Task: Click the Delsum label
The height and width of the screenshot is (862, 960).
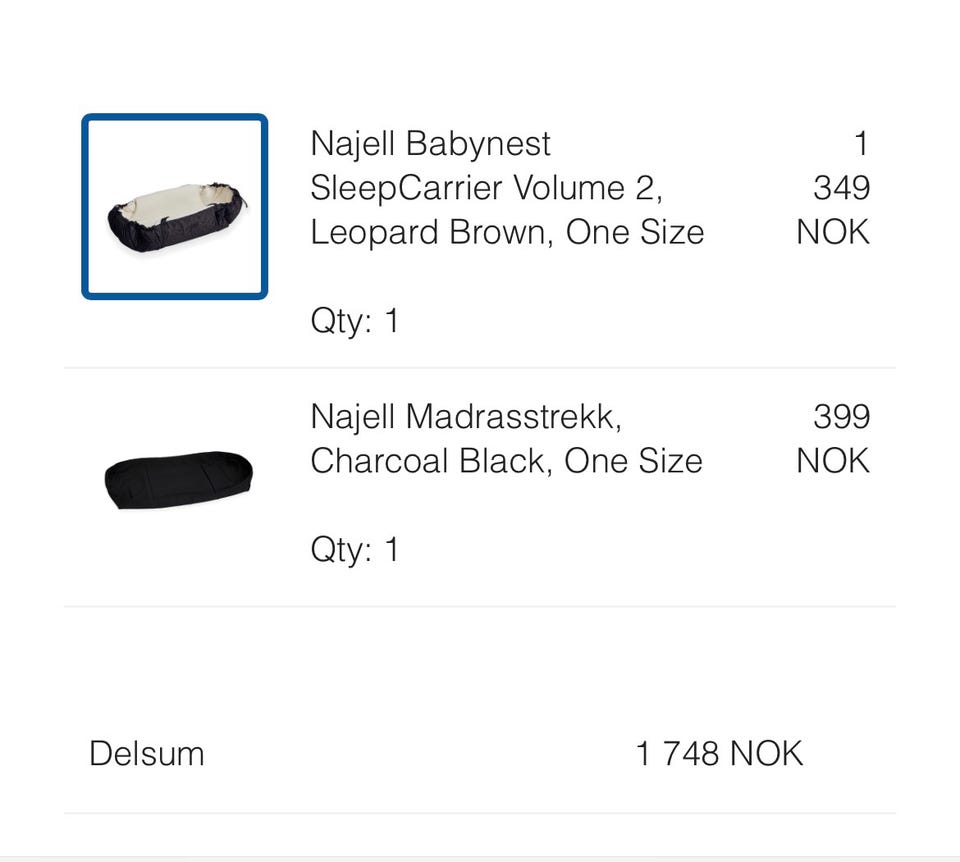Action: pos(147,753)
